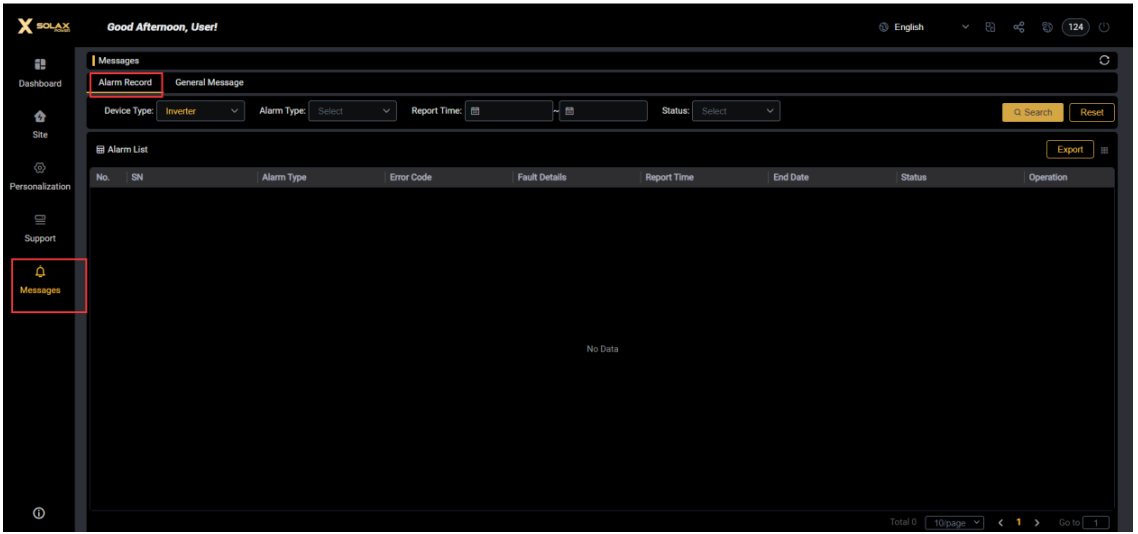1138x534 pixels.
Task: Refresh the Messages panel
Action: click(x=1104, y=61)
